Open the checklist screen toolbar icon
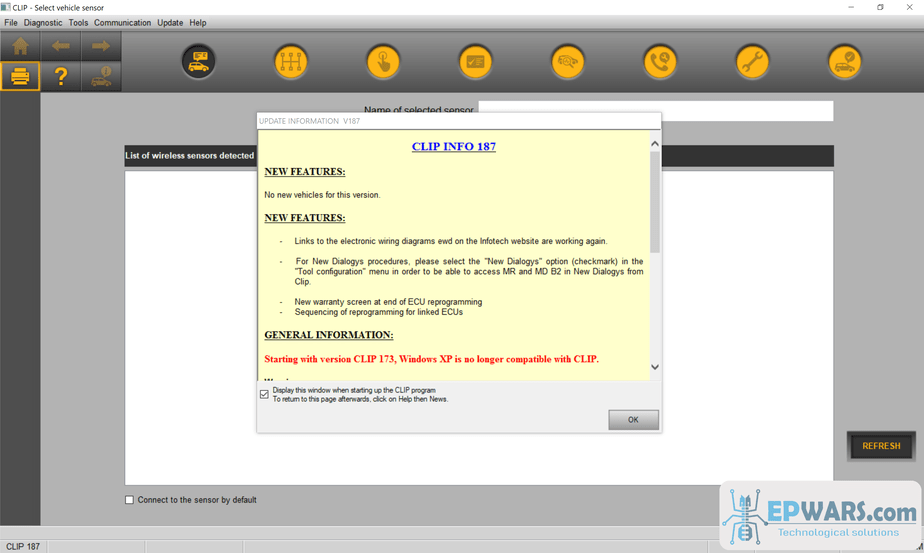 (475, 61)
